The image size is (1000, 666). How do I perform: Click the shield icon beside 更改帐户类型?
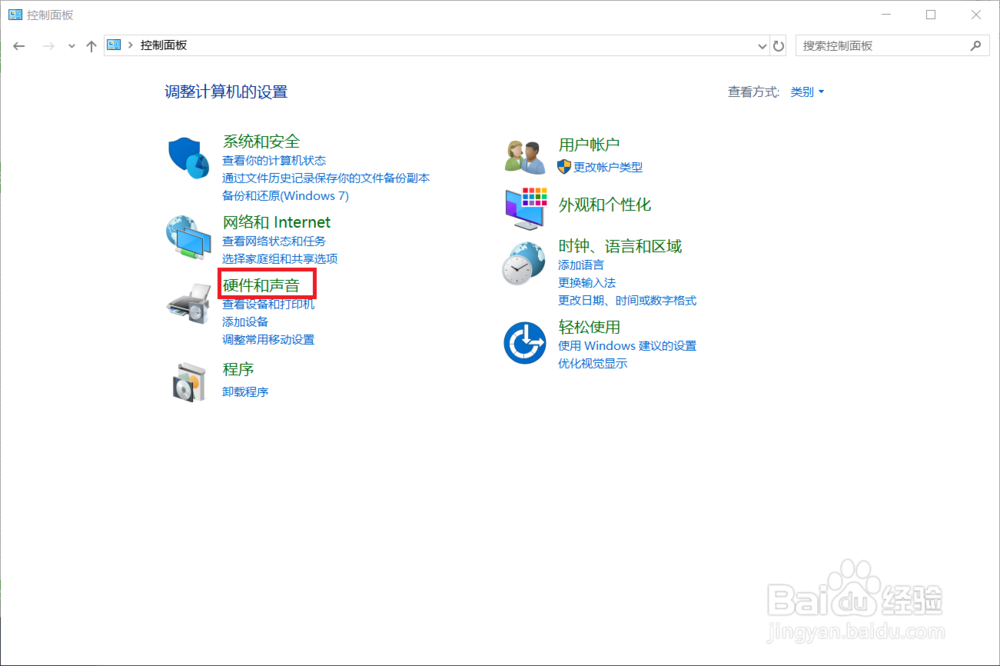(x=564, y=166)
